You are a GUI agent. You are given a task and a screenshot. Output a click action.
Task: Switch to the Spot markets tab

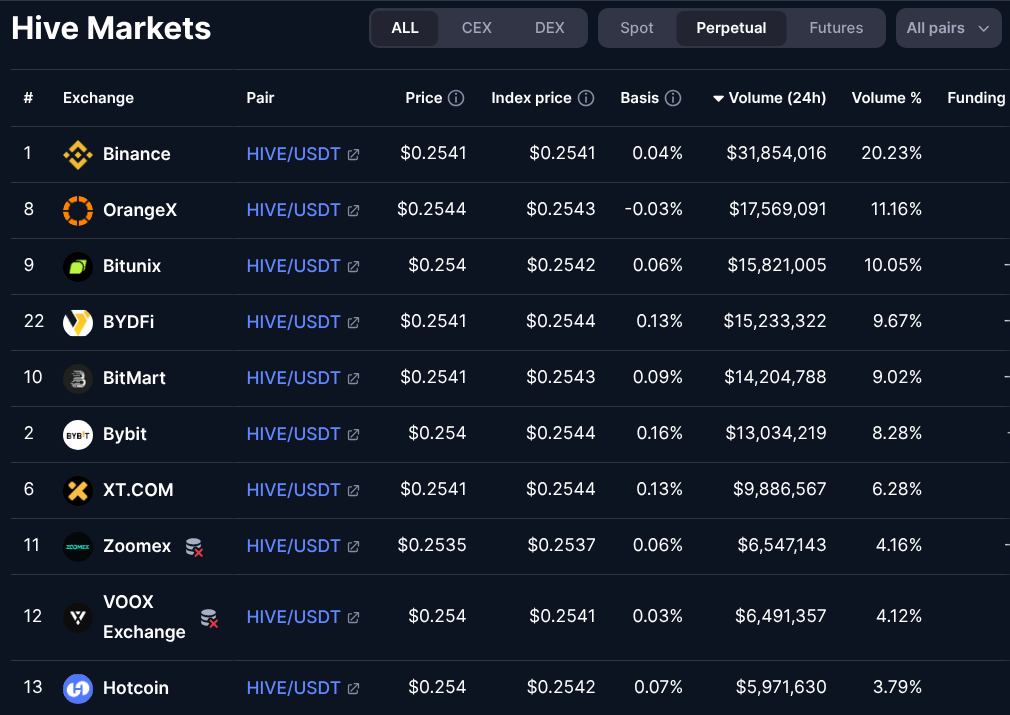click(x=636, y=28)
